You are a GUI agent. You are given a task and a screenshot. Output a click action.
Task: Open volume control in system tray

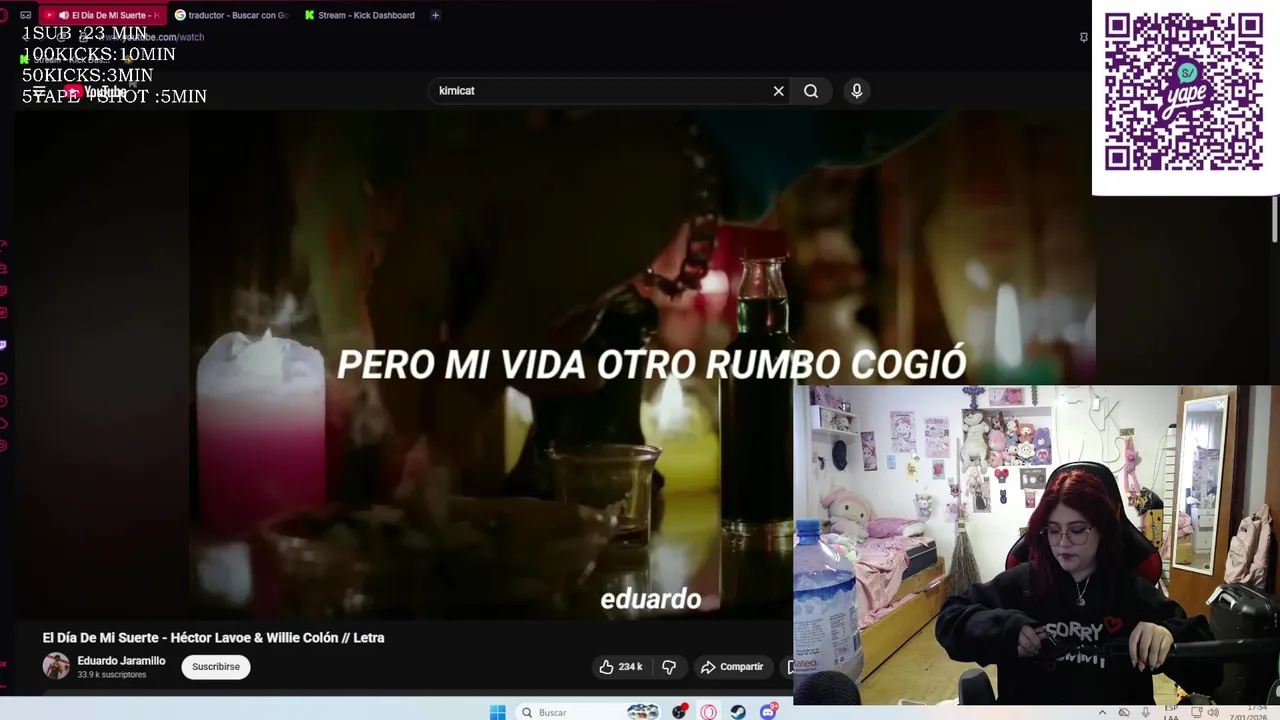click(1214, 712)
